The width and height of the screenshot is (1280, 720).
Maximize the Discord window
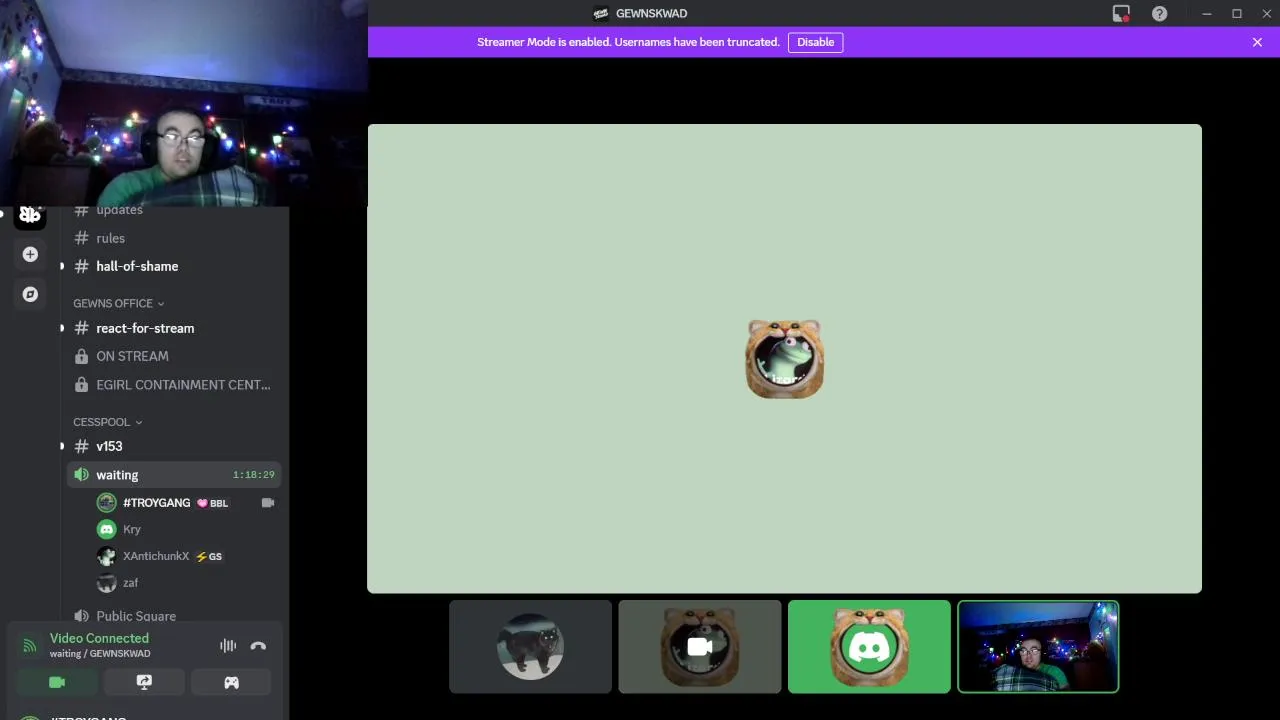pos(1237,13)
